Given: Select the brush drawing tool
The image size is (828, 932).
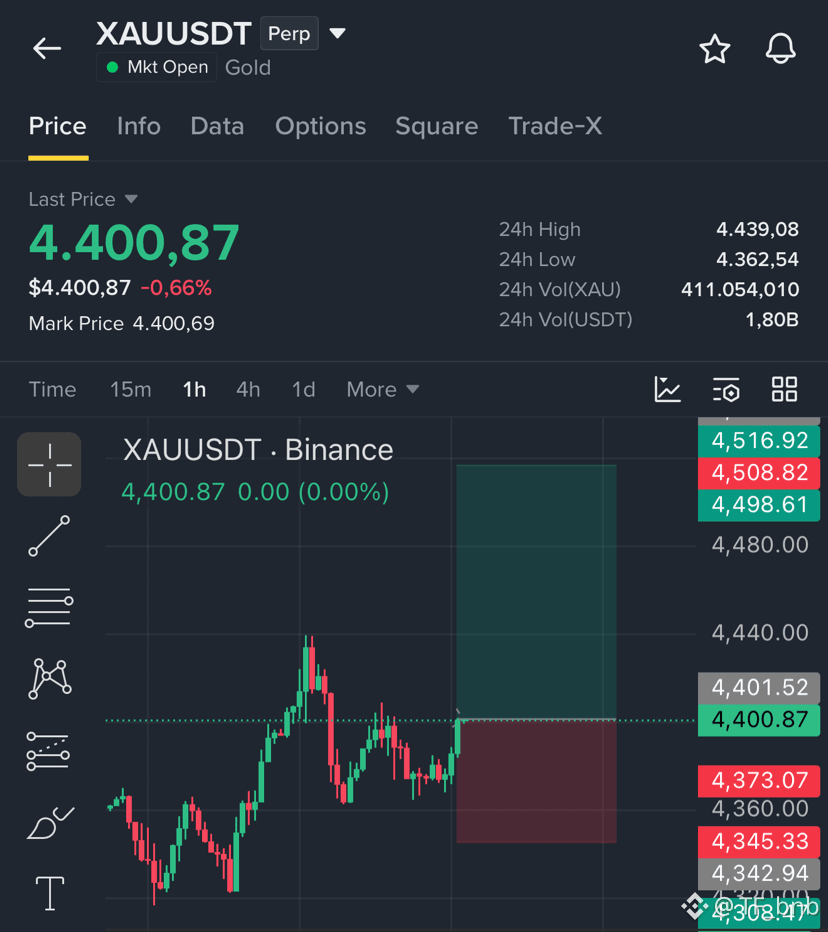Looking at the screenshot, I should coord(51,823).
